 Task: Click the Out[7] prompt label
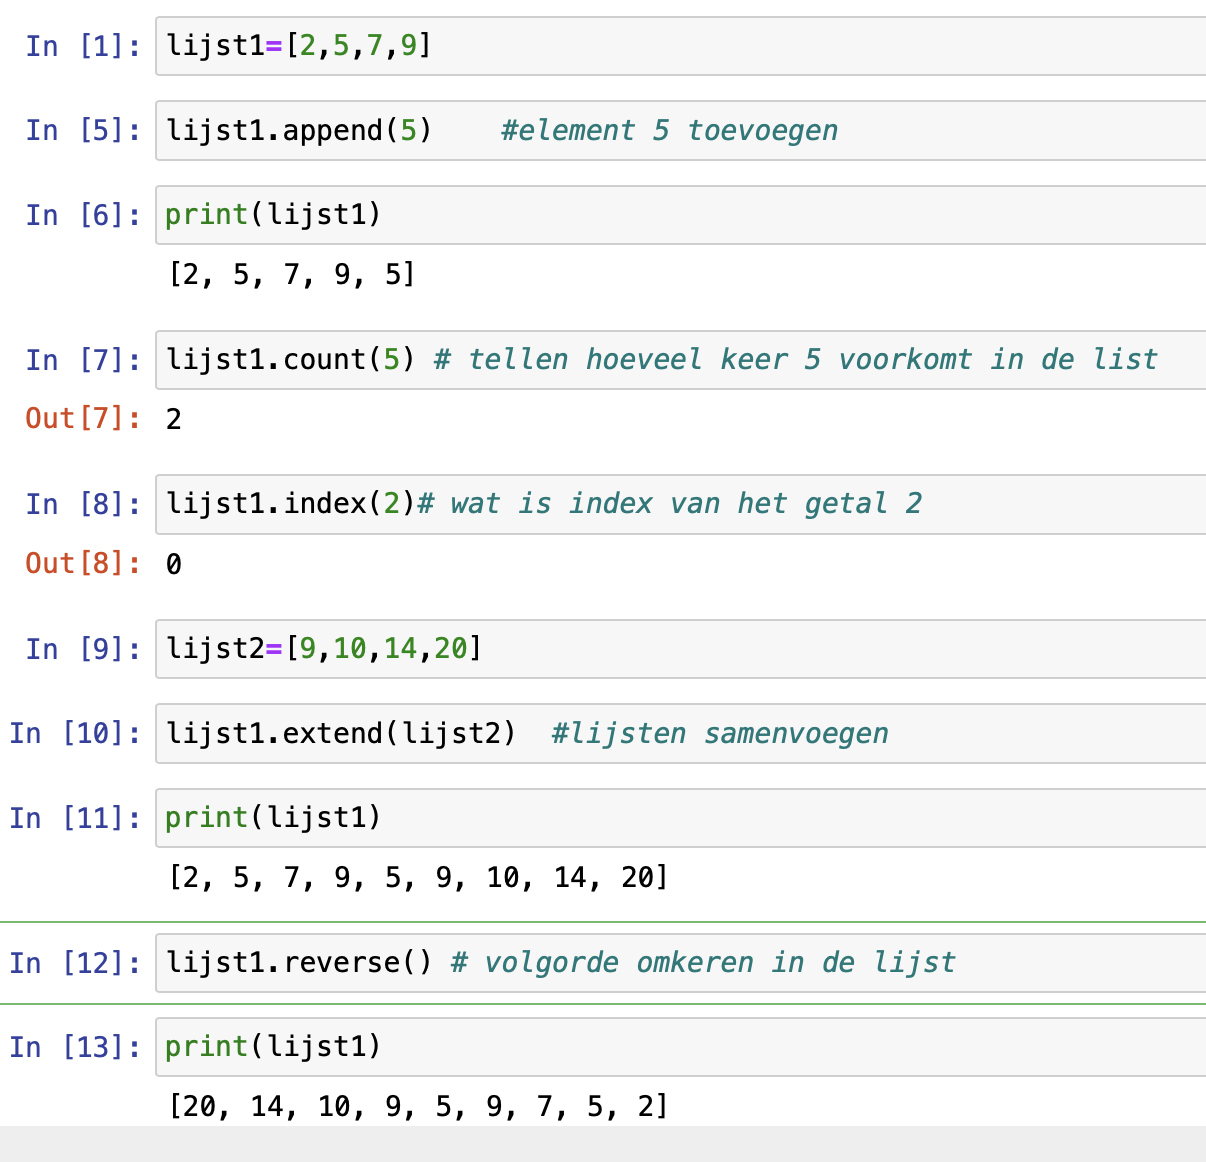[83, 418]
